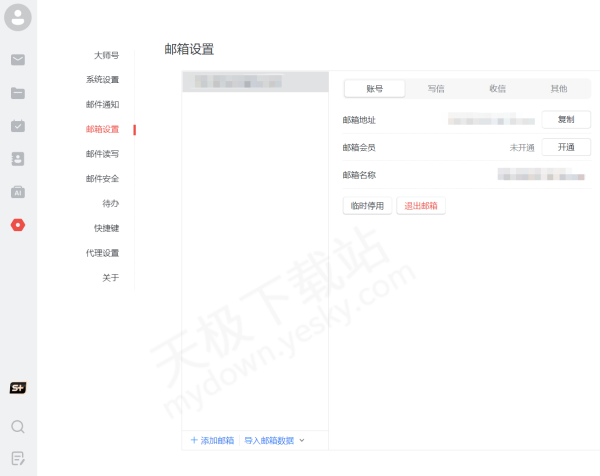Viewport: 600px width, 476px height.
Task: Open the contacts icon in sidebar
Action: (18, 159)
